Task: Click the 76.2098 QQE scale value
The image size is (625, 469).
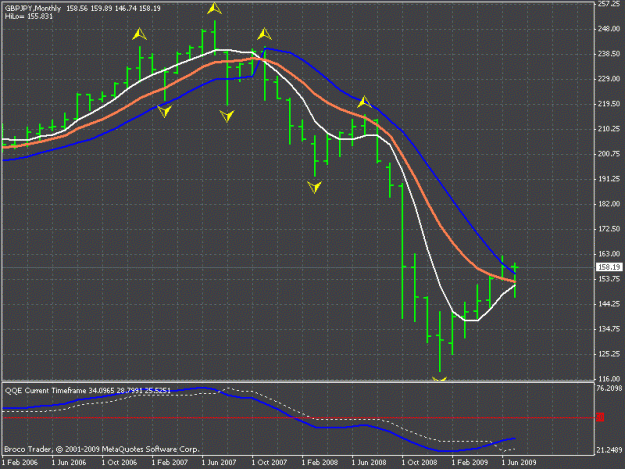Action: click(x=609, y=388)
